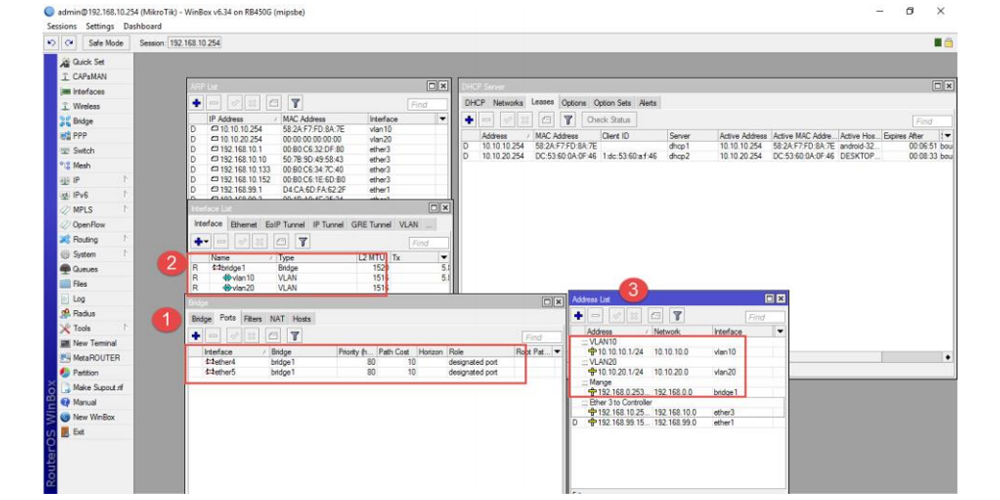
Task: Add new address in Address List
Action: 578,315
